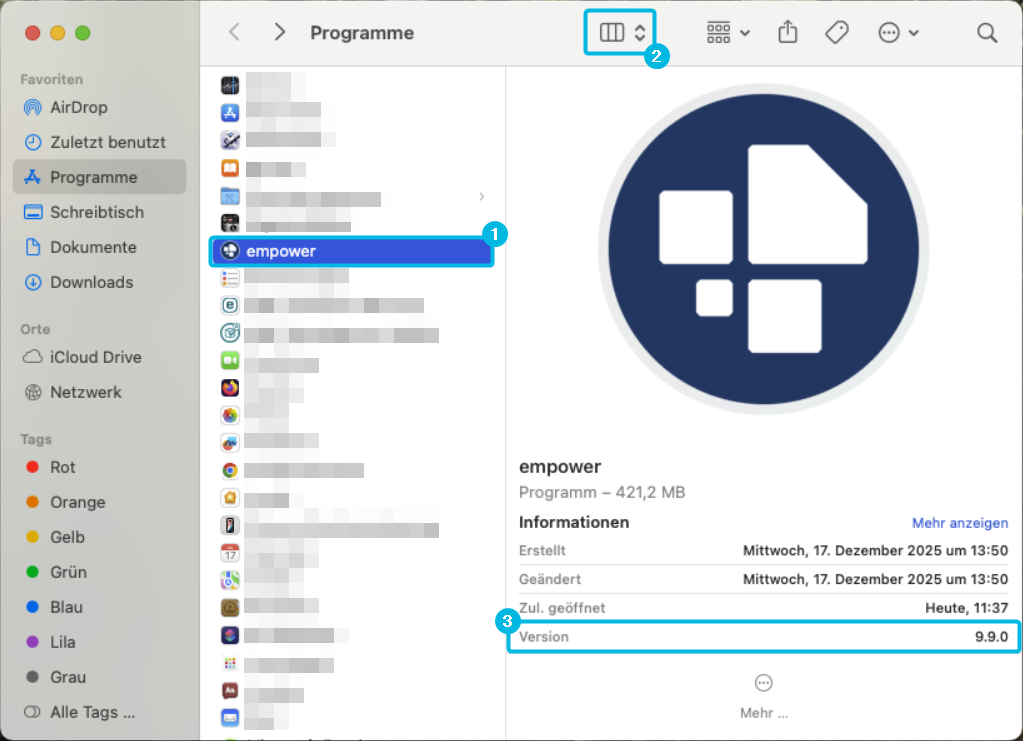Viewport: 1023px width, 741px height.
Task: Select the Grau tag
Action: pos(99,677)
